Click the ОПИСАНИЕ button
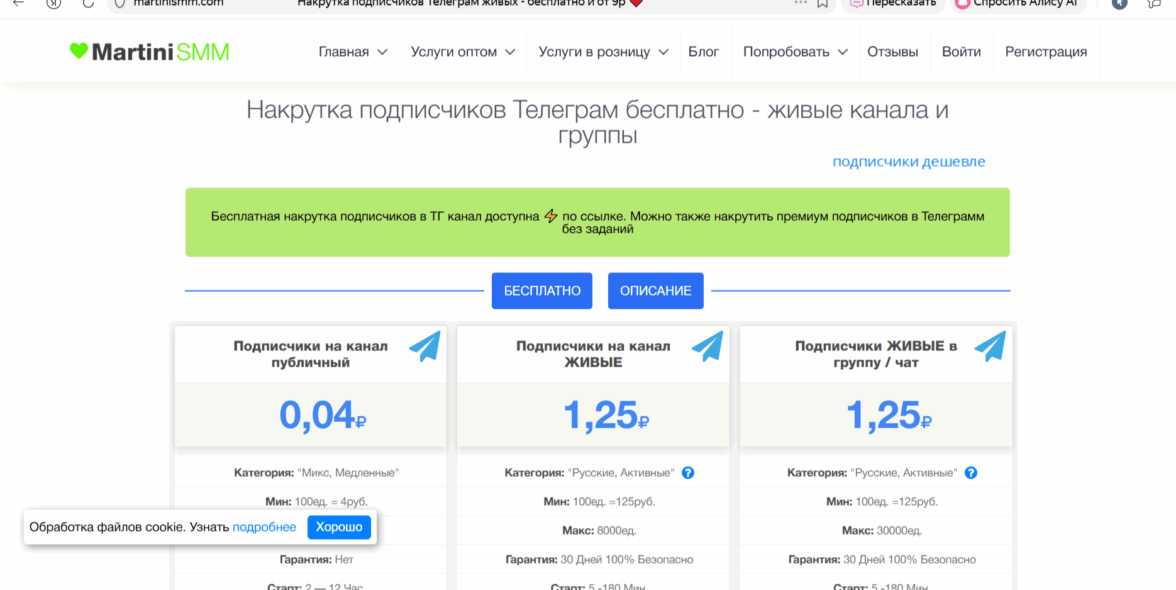This screenshot has width=1176, height=590. [656, 291]
